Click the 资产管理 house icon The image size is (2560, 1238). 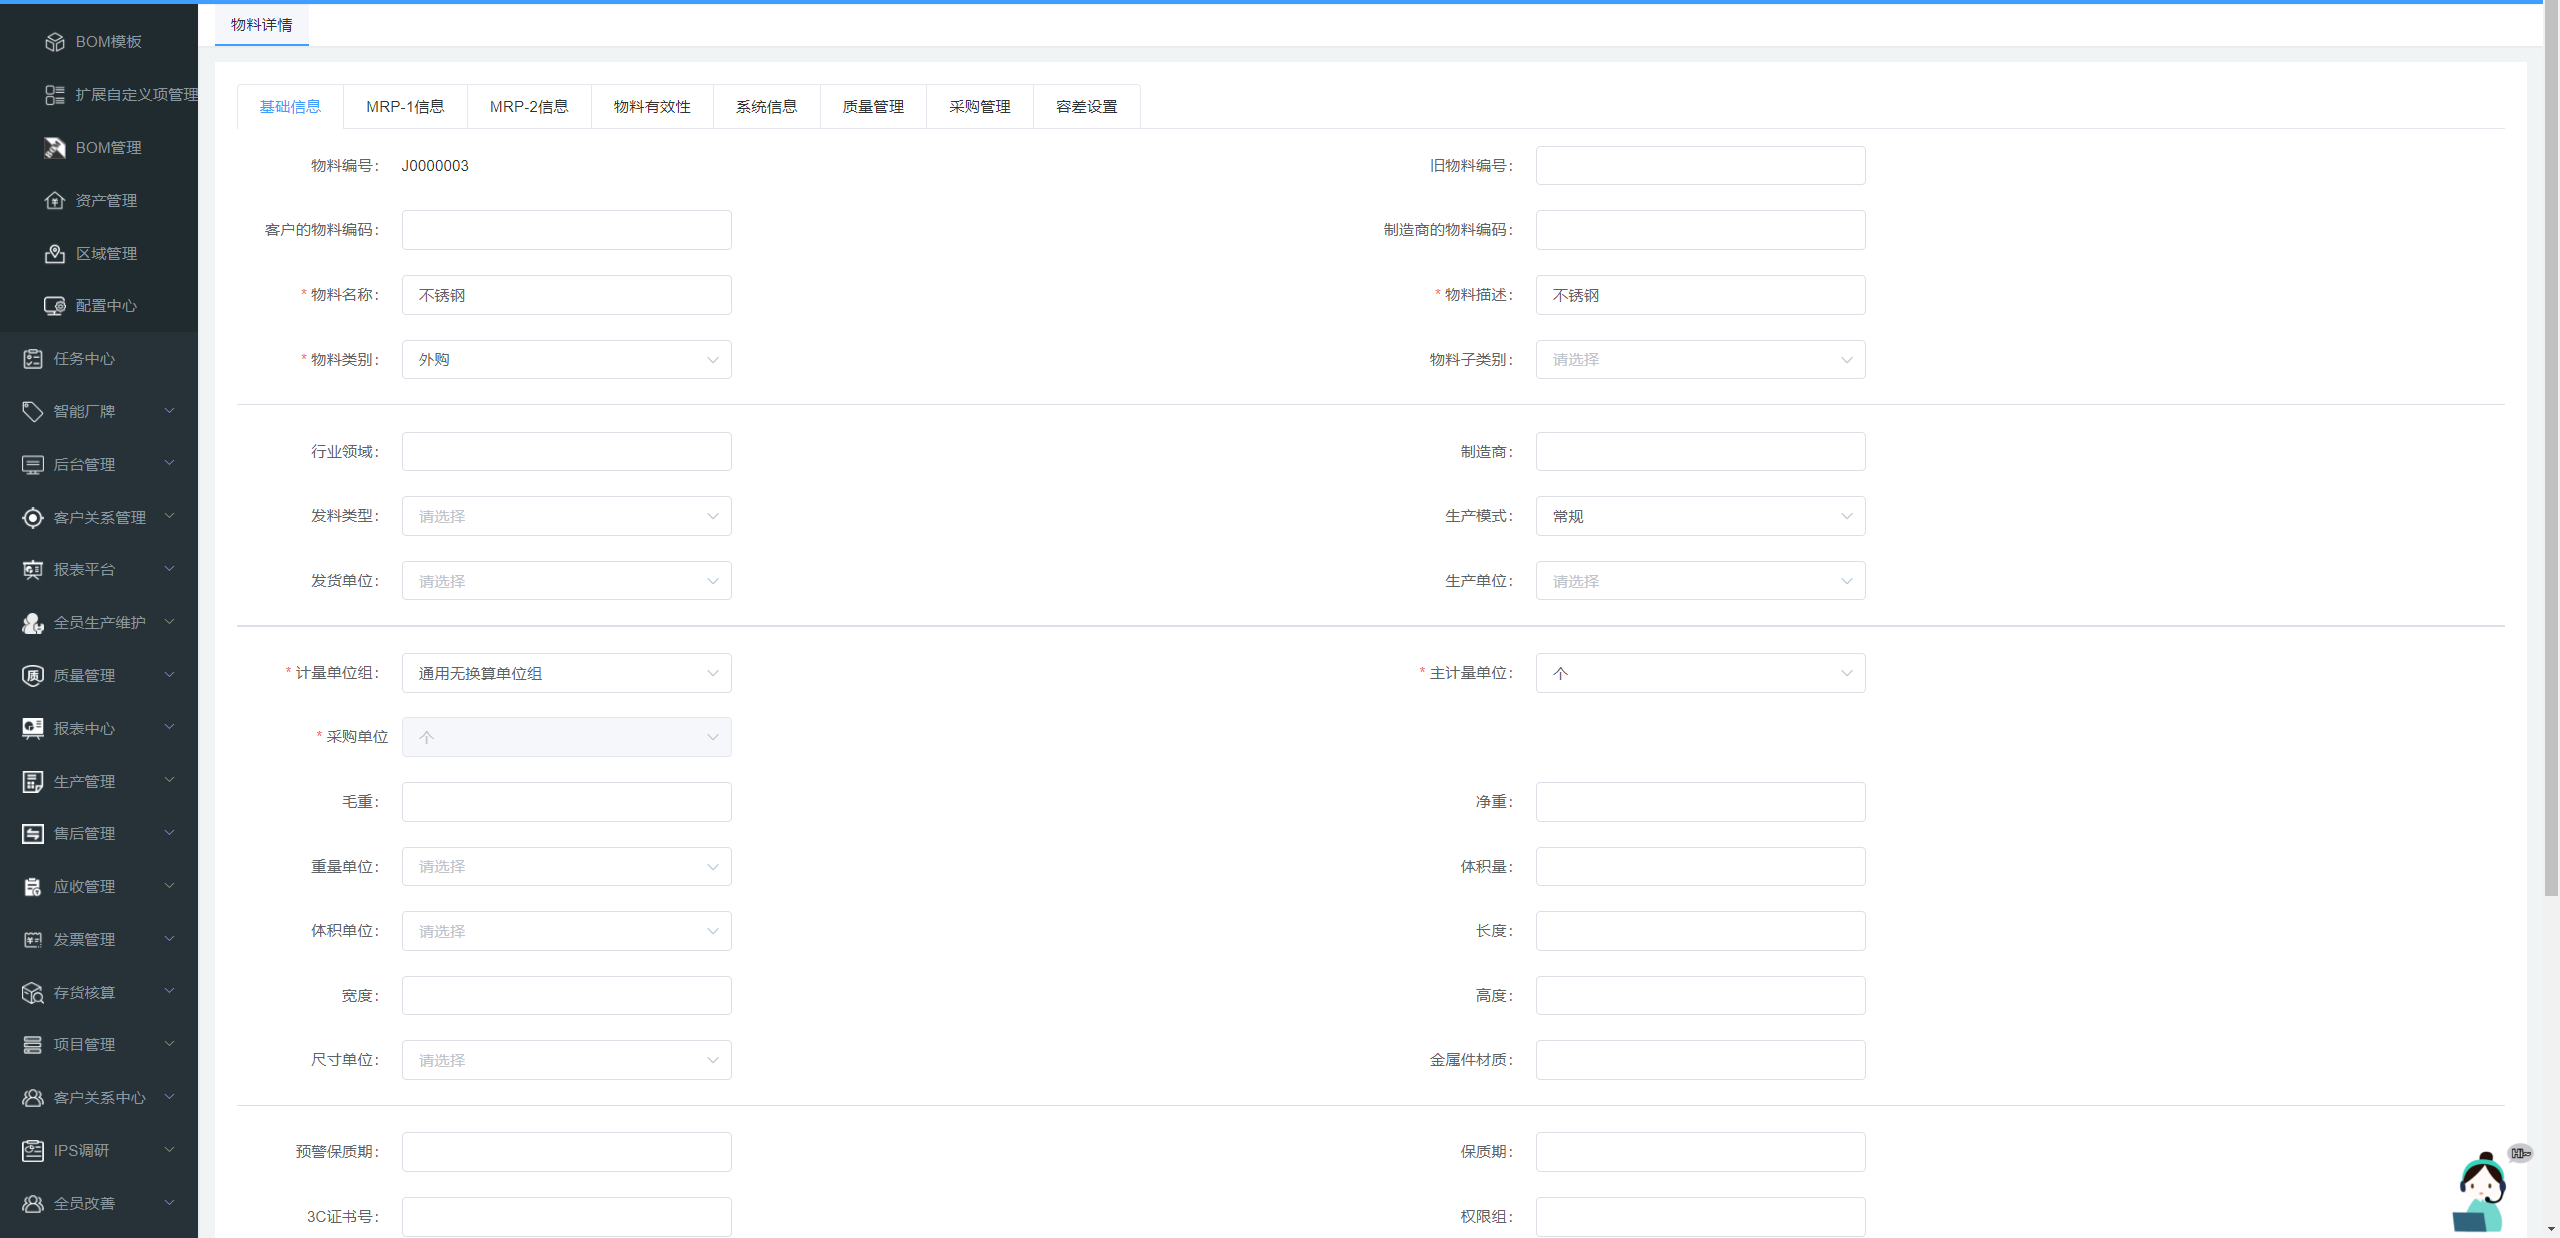click(x=55, y=201)
